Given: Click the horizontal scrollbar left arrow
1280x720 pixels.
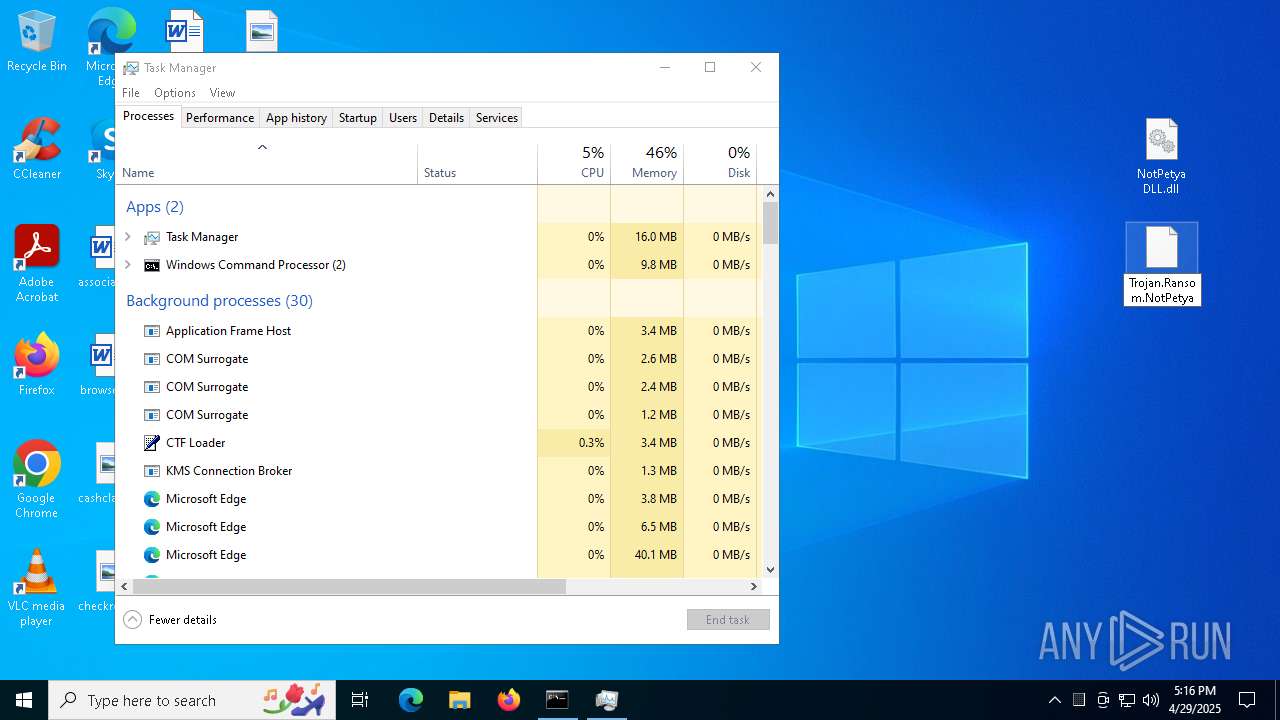Looking at the screenshot, I should click(x=125, y=587).
